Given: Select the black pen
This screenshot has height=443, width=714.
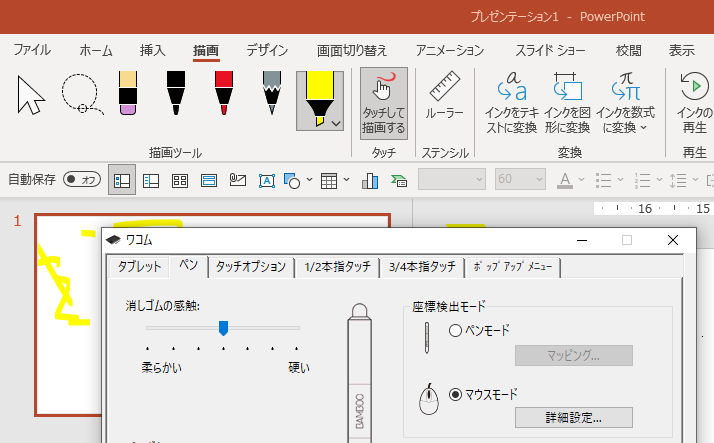Looking at the screenshot, I should tap(176, 93).
